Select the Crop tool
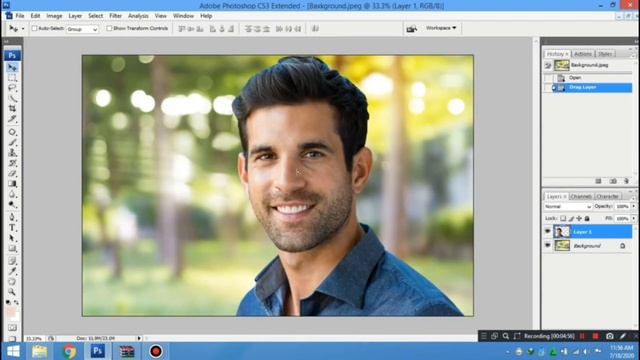Screen dimensions: 640x360 click(x=12, y=109)
